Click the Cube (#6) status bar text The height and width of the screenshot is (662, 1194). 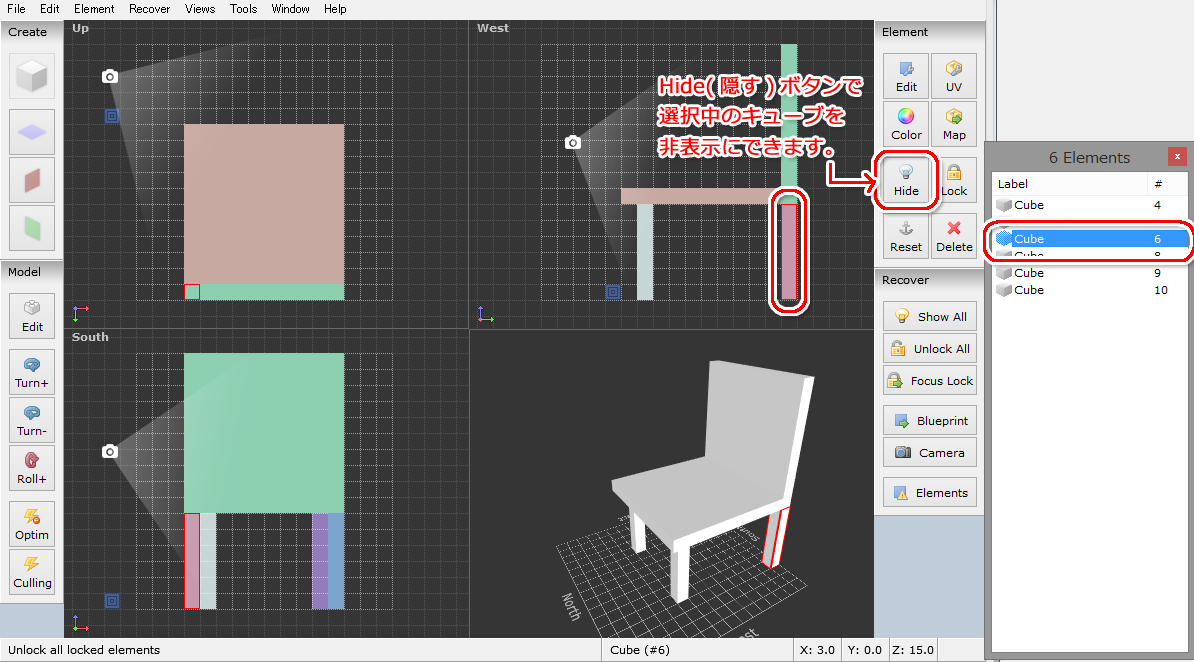click(x=640, y=650)
